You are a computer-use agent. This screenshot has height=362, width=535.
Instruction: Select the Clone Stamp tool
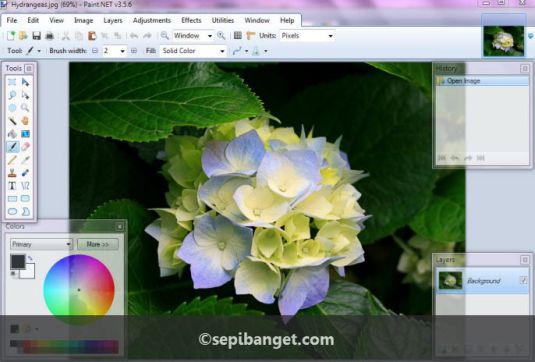[x=12, y=173]
